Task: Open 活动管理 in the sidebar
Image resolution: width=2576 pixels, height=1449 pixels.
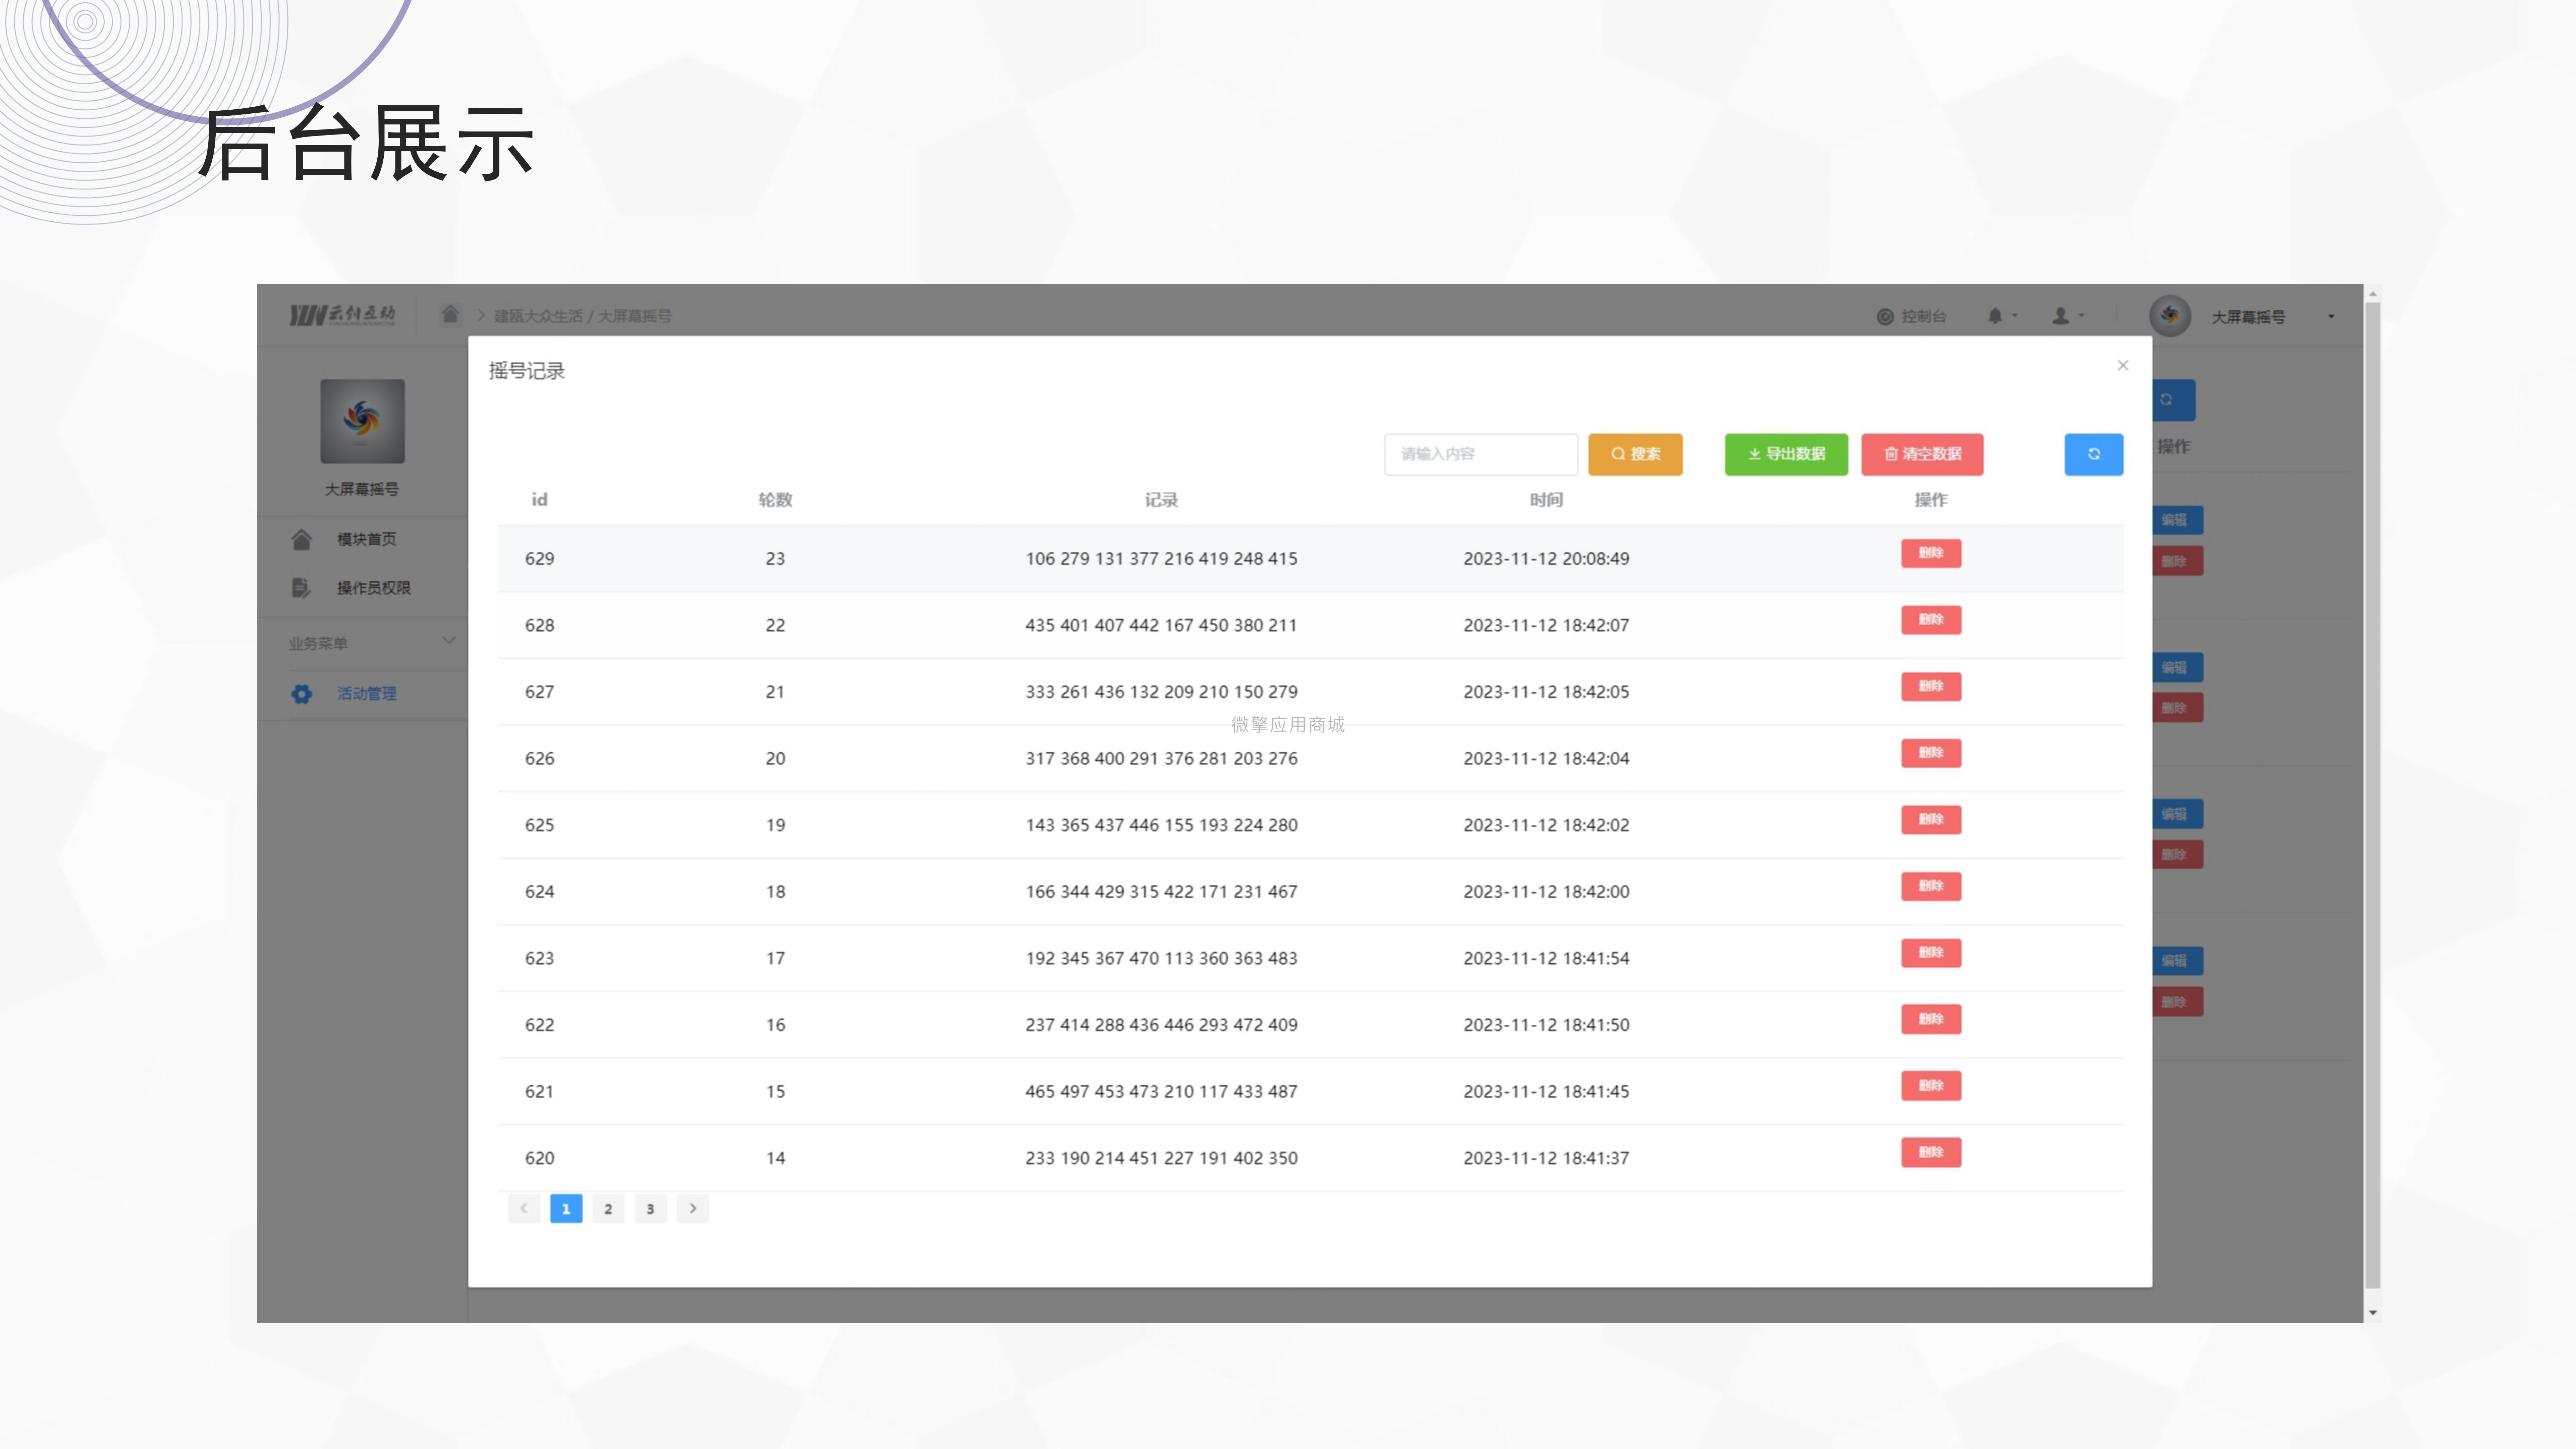Action: pos(366,694)
